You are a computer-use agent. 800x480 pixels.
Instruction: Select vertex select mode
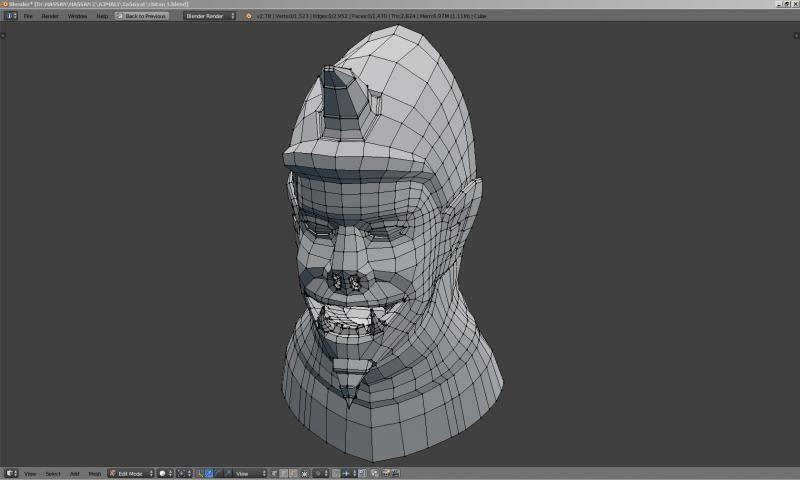(x=276, y=473)
